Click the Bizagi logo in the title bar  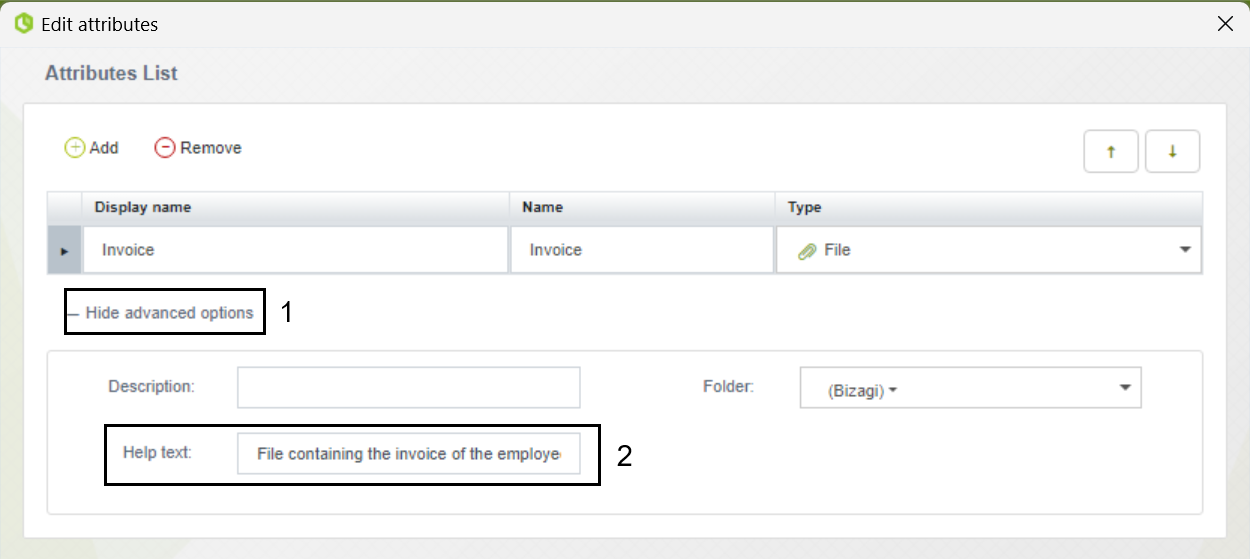pyautogui.click(x=24, y=23)
